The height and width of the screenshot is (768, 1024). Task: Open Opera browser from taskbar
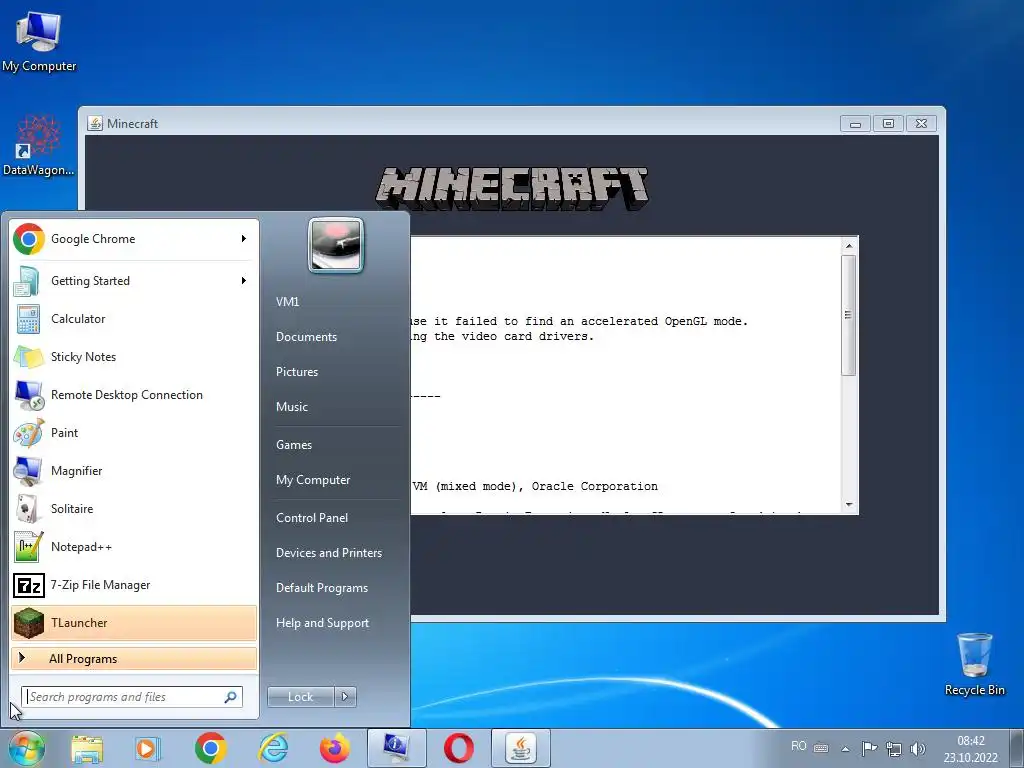pos(458,748)
